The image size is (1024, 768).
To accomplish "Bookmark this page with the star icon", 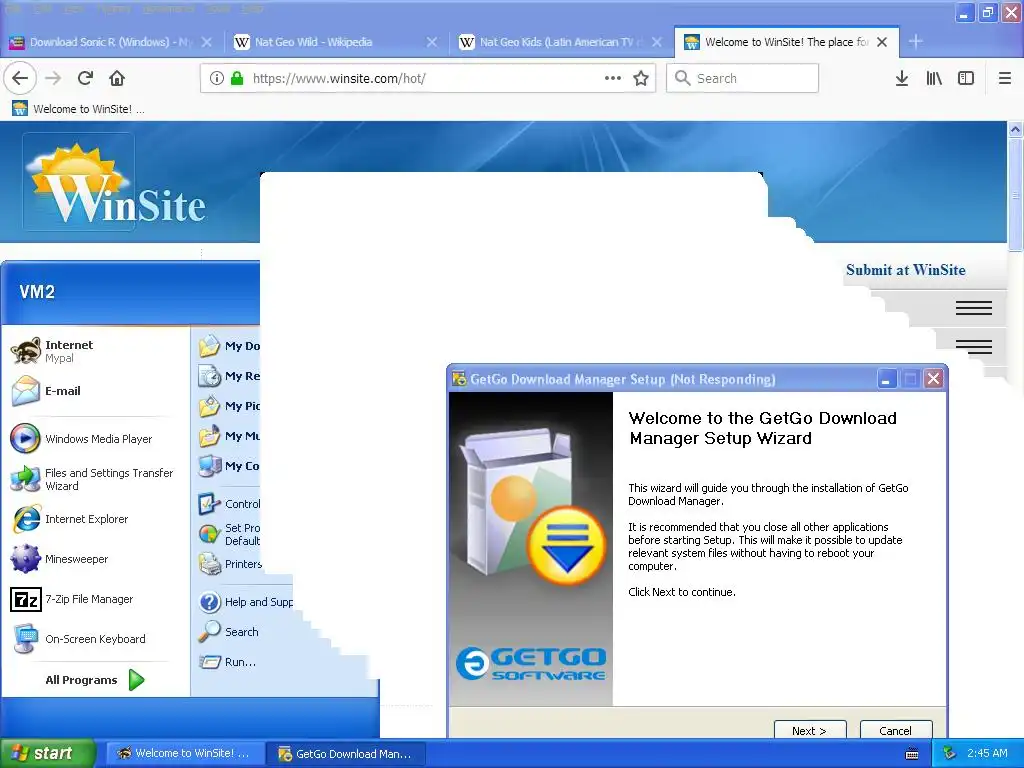I will pos(641,78).
